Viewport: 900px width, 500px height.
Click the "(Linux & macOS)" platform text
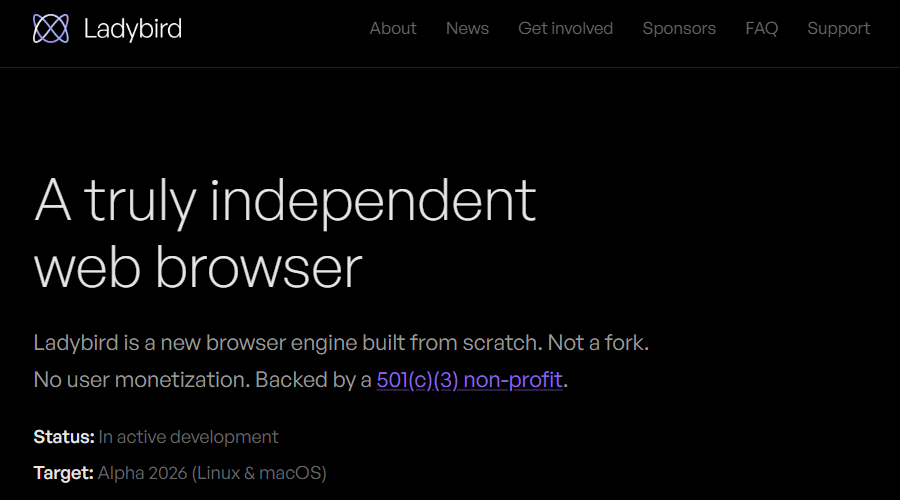259,473
